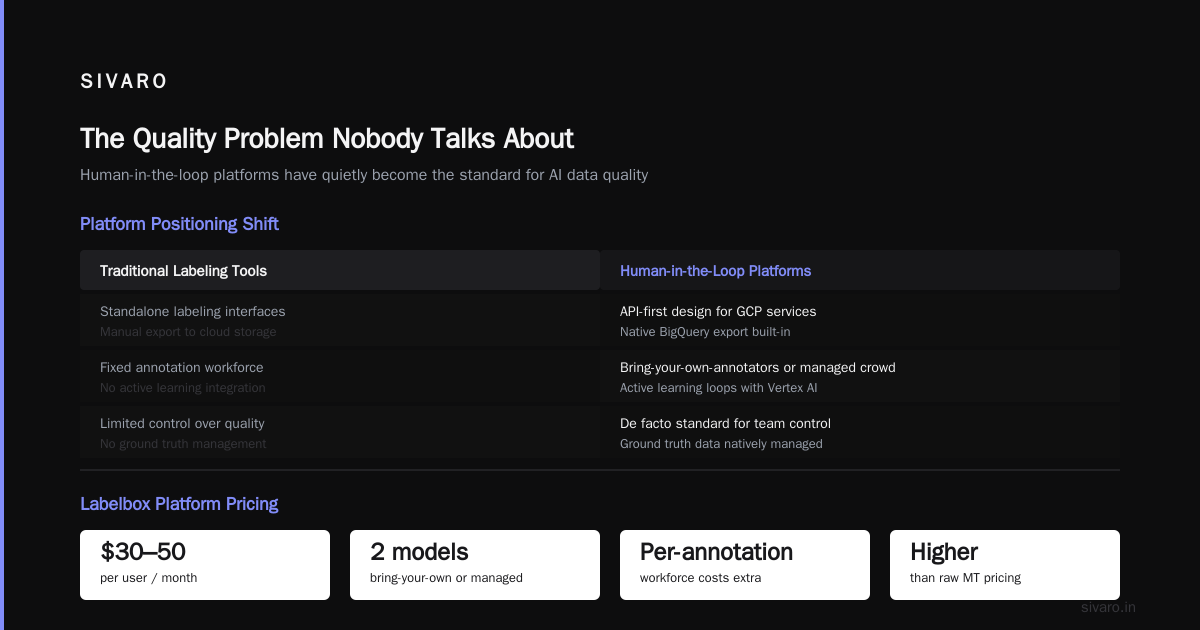Screen dimensions: 1200x630
Task: Click 'No ground truth management' text
Action: (183, 444)
